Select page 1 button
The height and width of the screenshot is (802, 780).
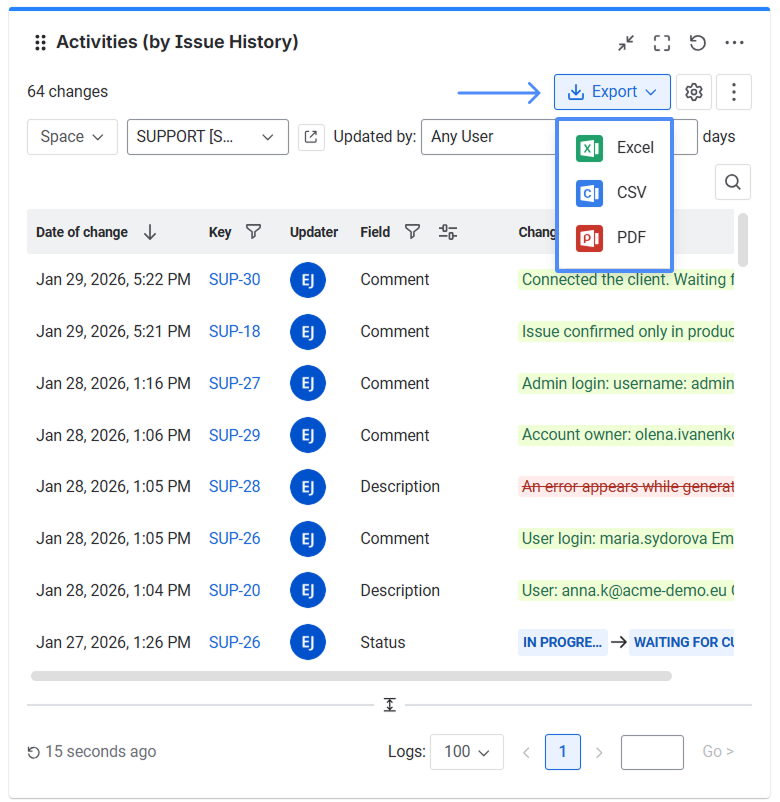563,752
